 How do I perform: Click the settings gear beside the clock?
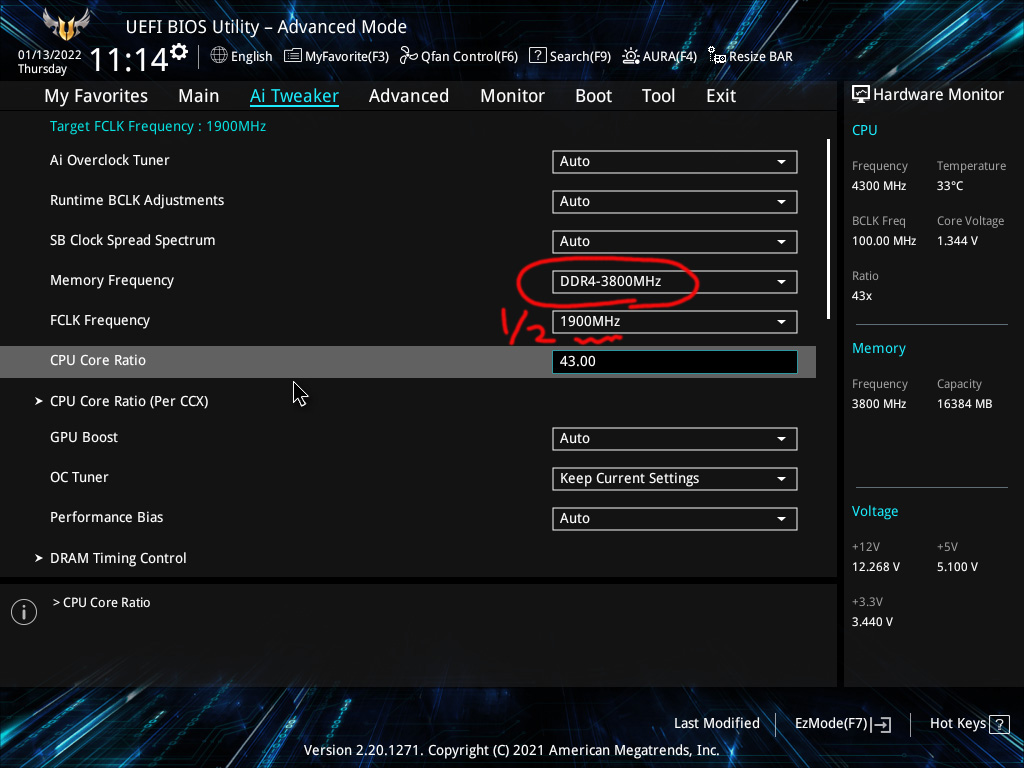[179, 51]
